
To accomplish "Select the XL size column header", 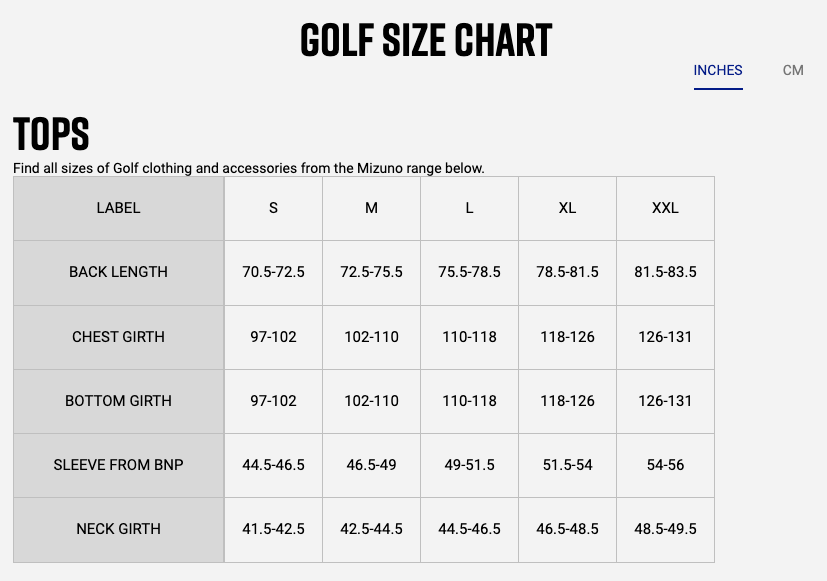I will [567, 208].
